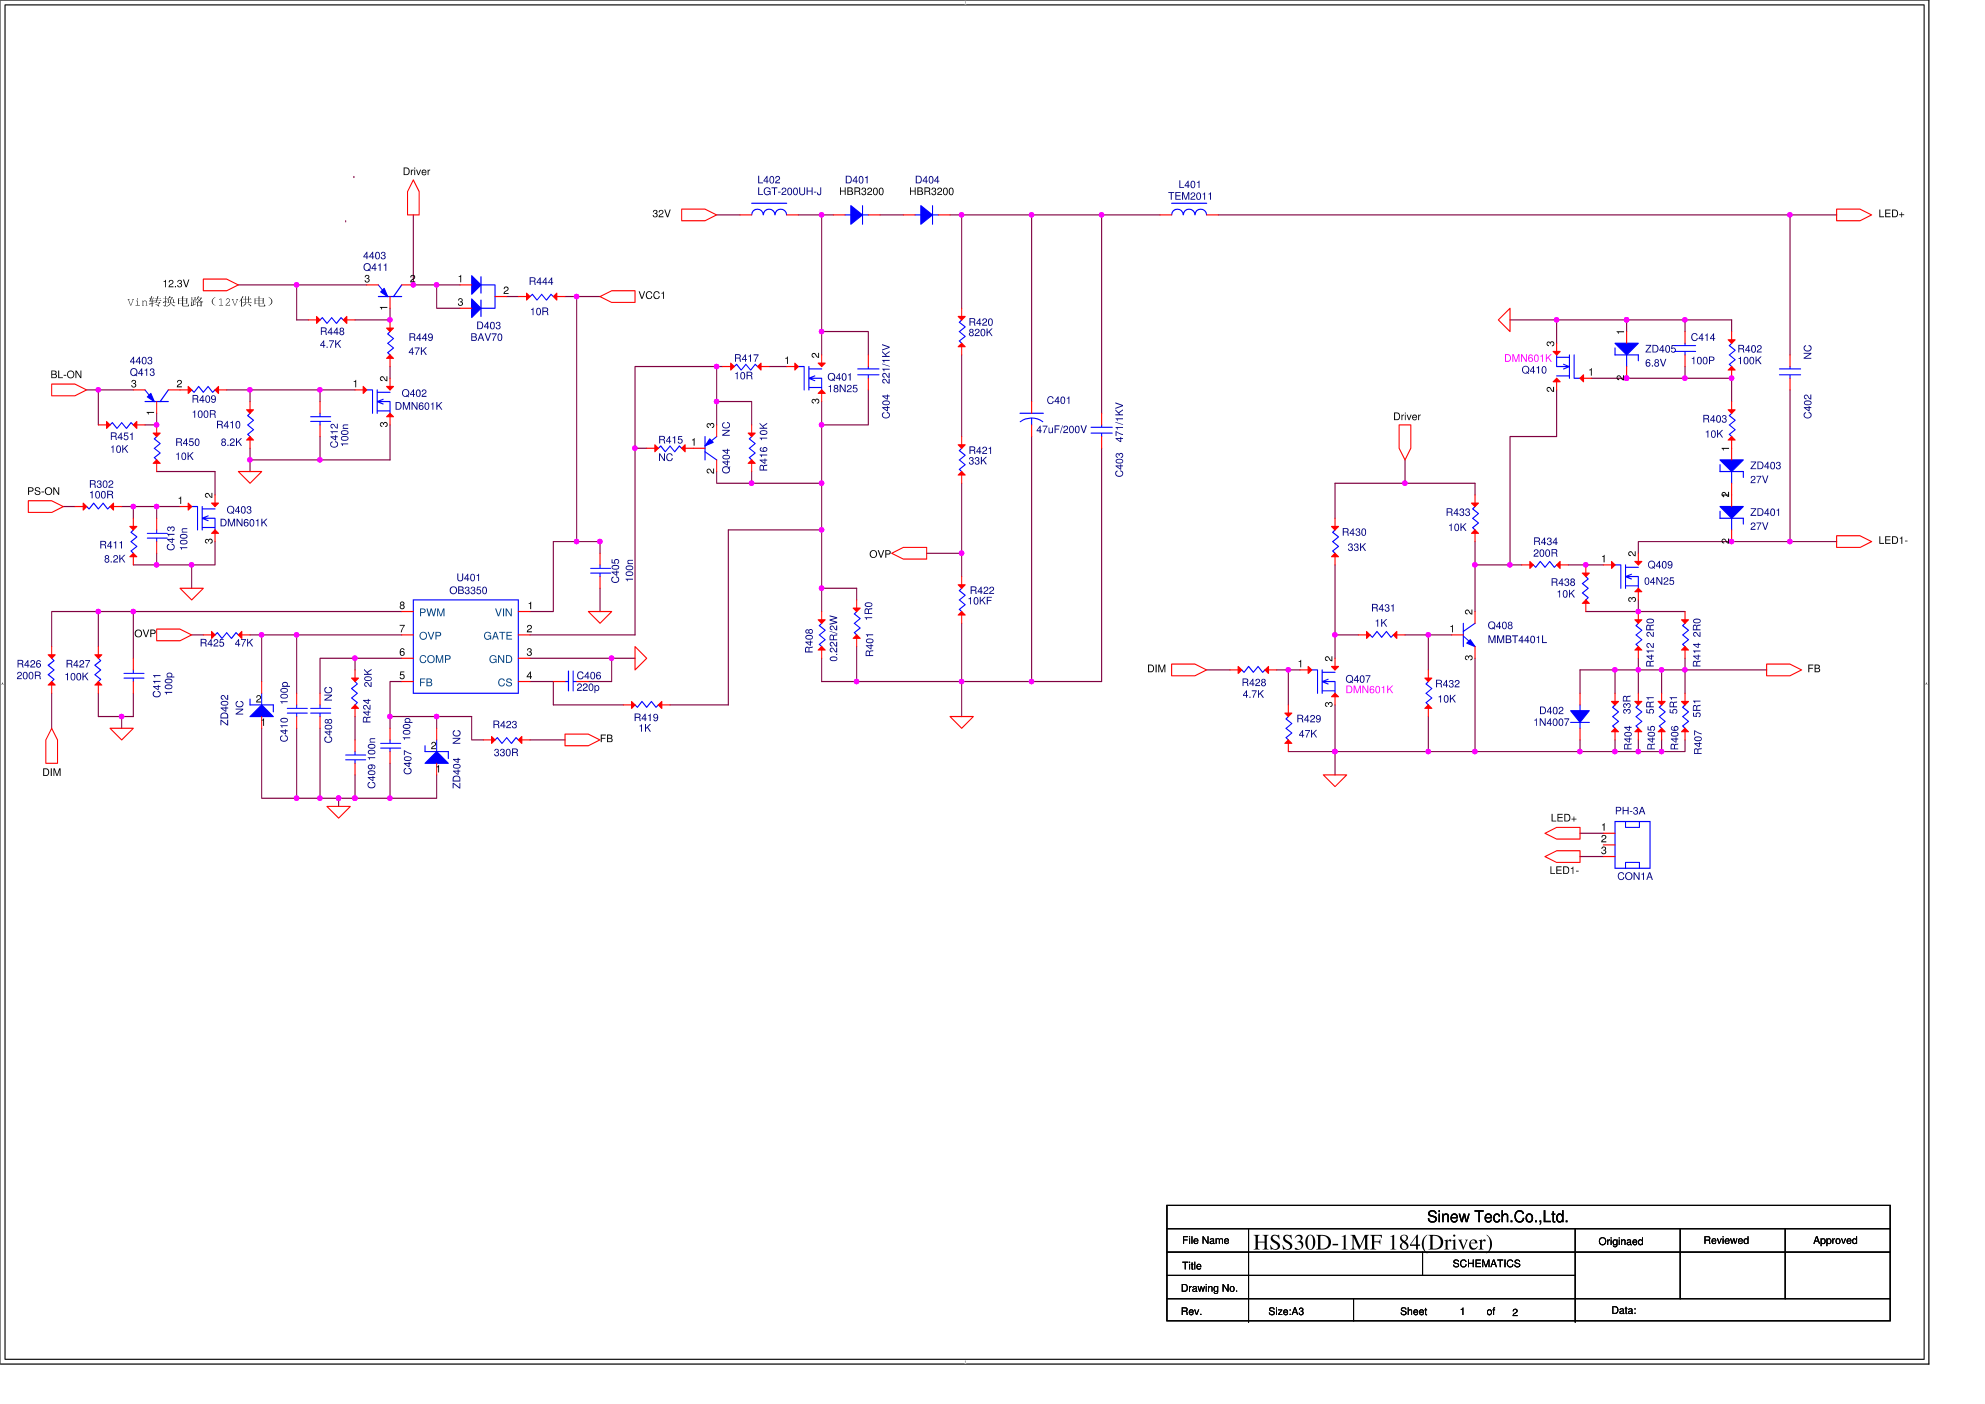Screen dimensions: 1985x1404
Task: Select the R420 820K resistor symbol
Action: [961, 332]
